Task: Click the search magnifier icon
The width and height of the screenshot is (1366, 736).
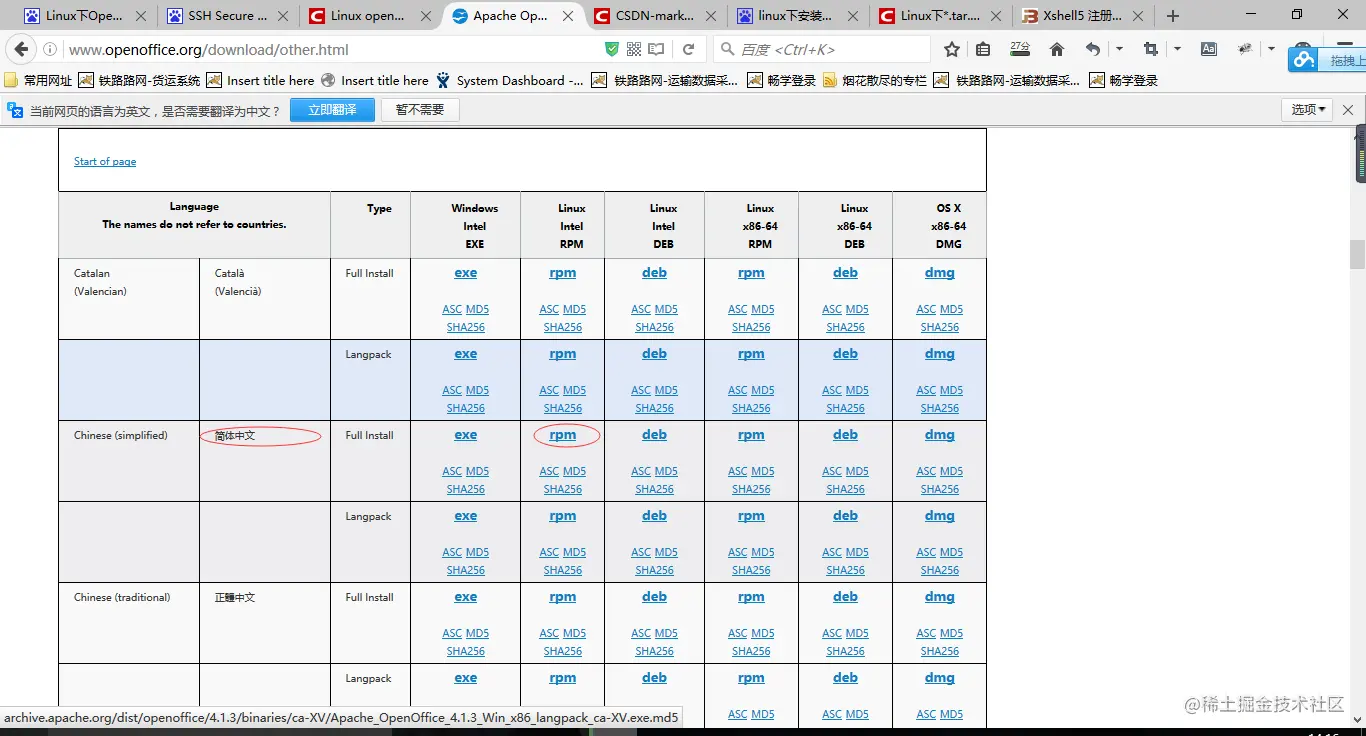Action: [x=727, y=49]
